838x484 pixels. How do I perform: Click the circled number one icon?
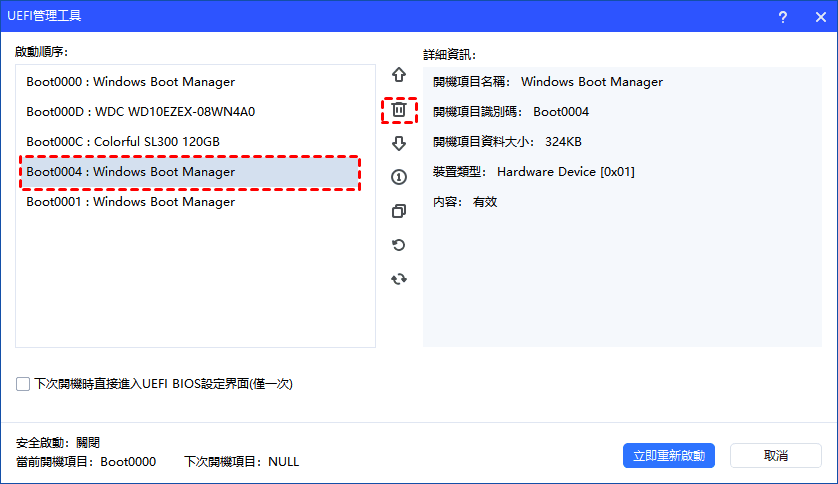(399, 177)
